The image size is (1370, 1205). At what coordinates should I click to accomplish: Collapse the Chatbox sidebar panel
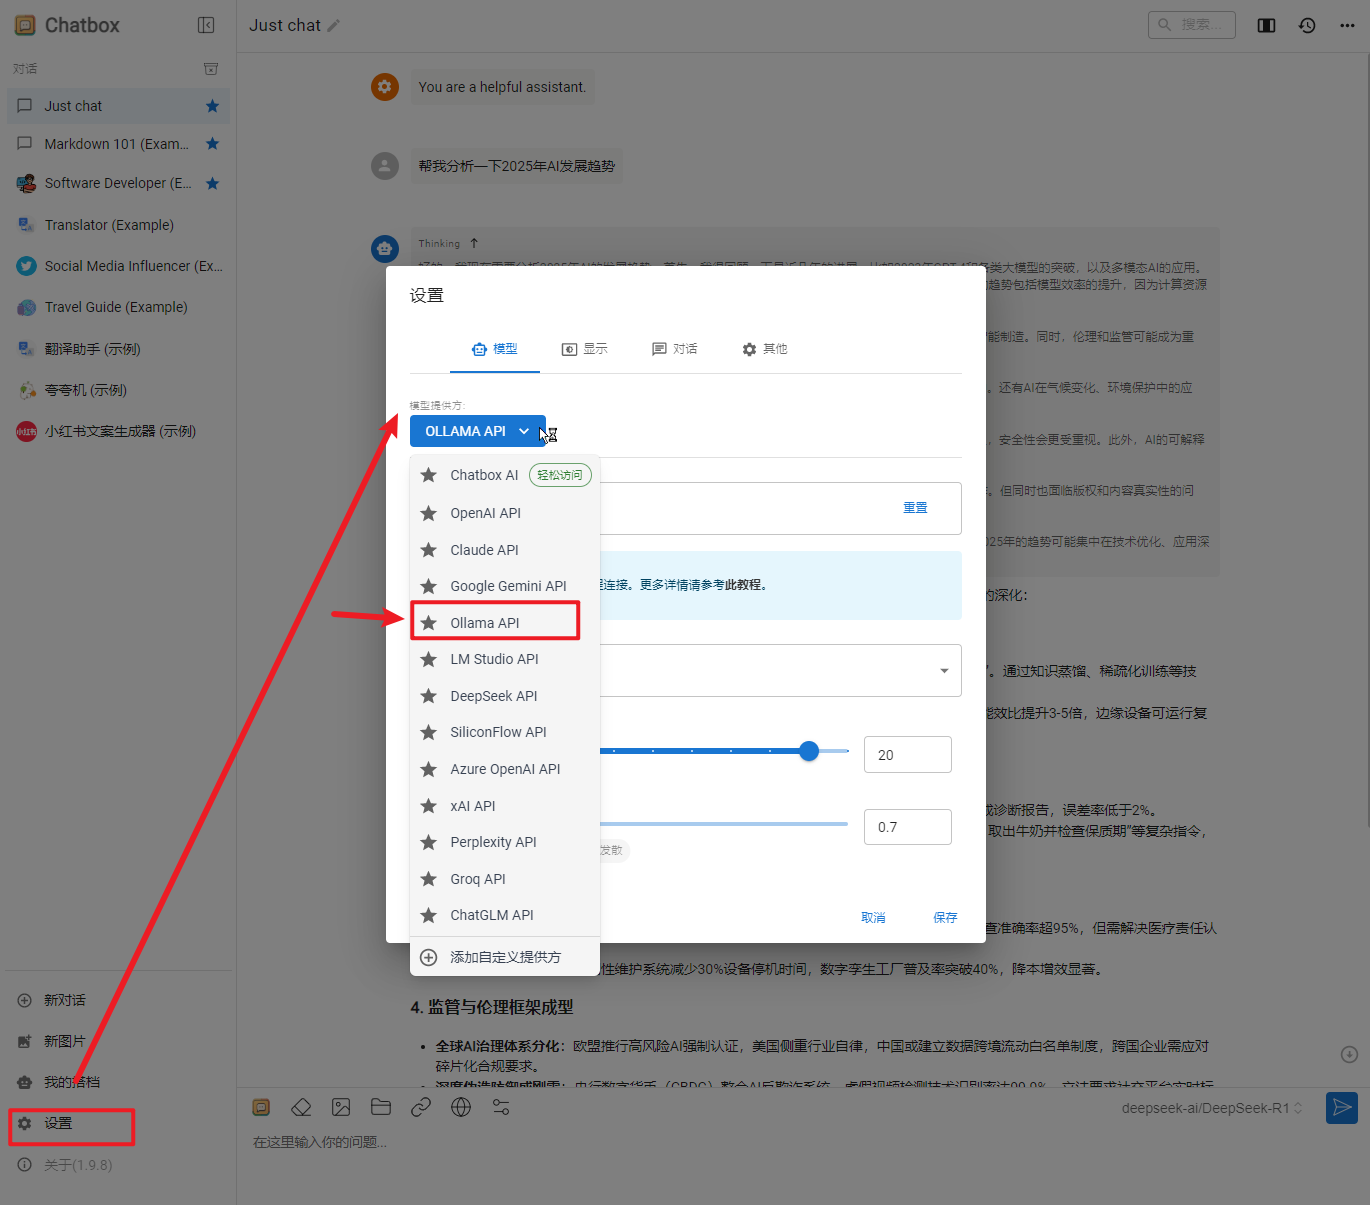[x=206, y=25]
